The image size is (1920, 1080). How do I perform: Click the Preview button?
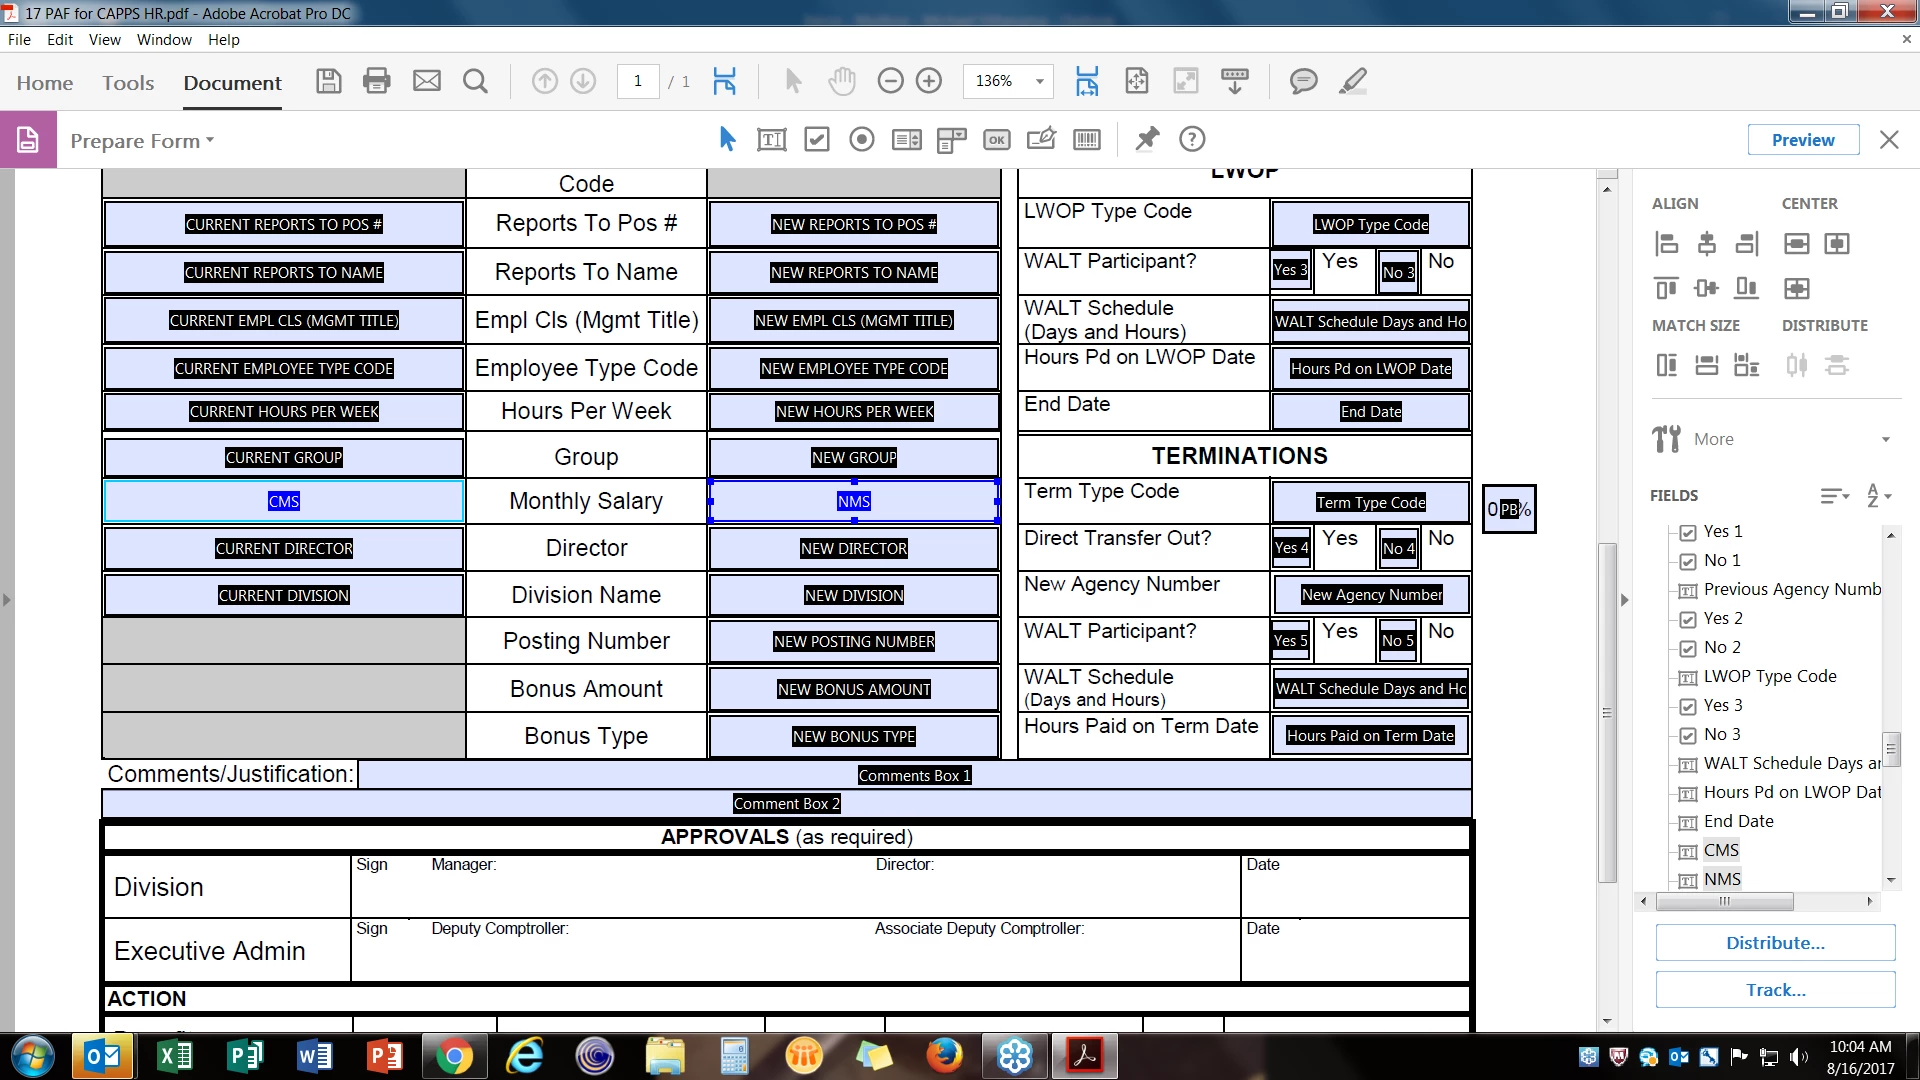pos(1802,140)
